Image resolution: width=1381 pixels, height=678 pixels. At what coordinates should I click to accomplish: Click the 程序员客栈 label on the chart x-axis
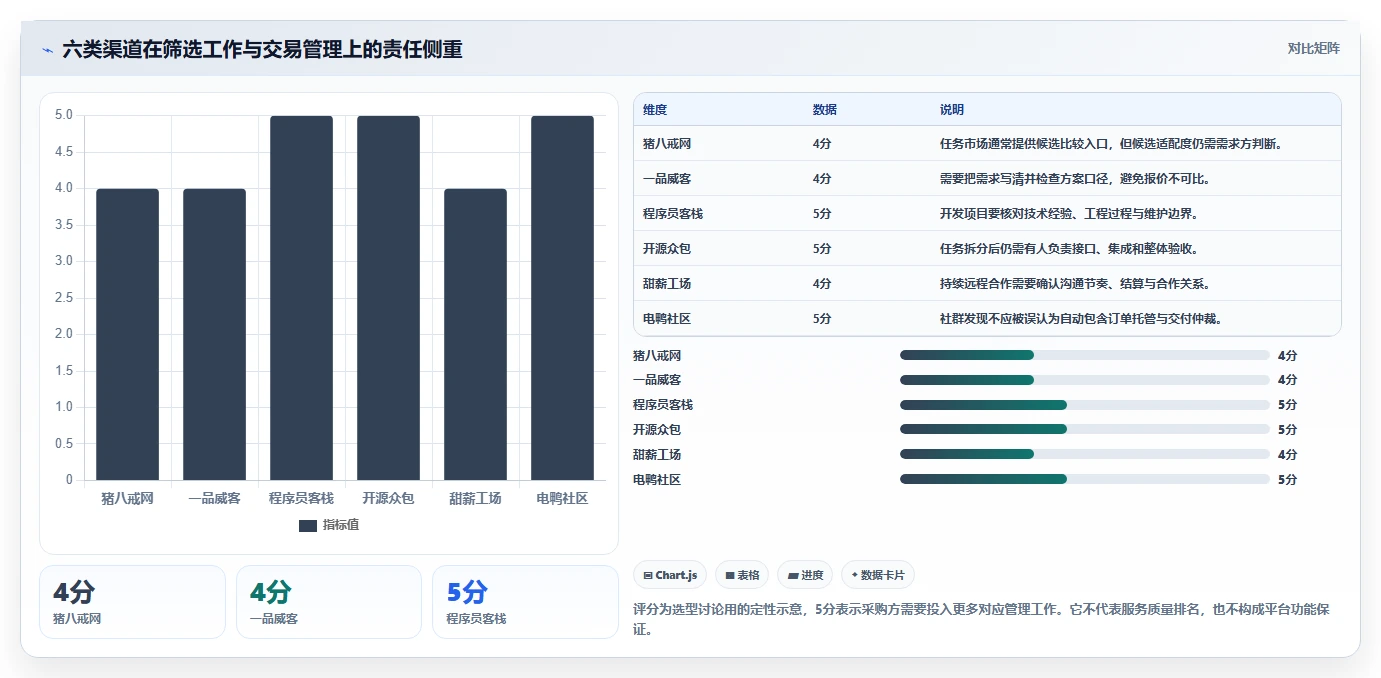click(x=301, y=498)
